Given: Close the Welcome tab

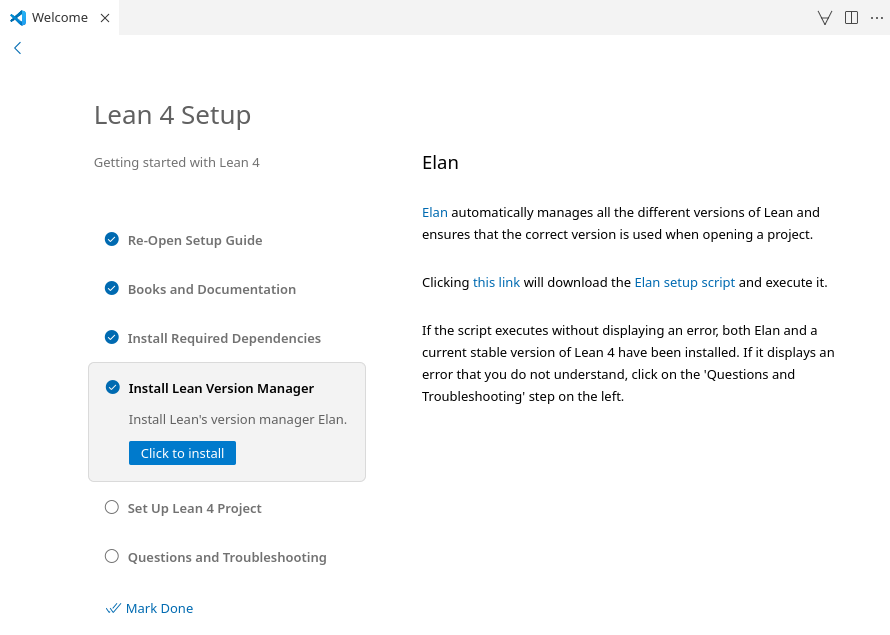Looking at the screenshot, I should [x=105, y=18].
